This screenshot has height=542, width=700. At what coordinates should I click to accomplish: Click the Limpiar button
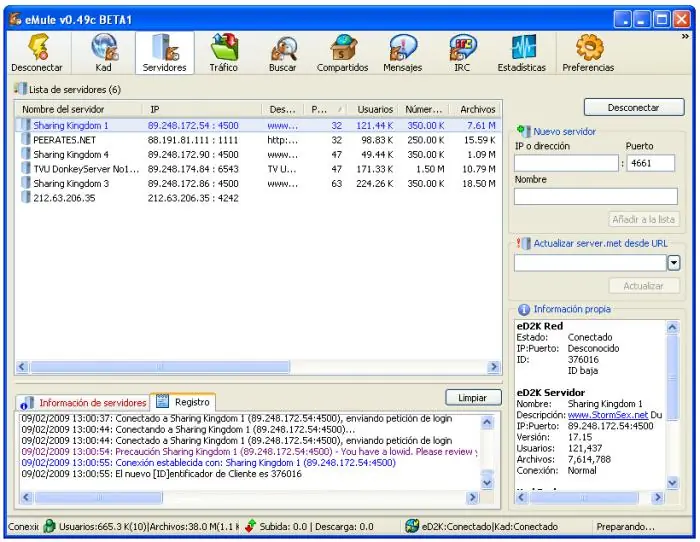[x=473, y=398]
